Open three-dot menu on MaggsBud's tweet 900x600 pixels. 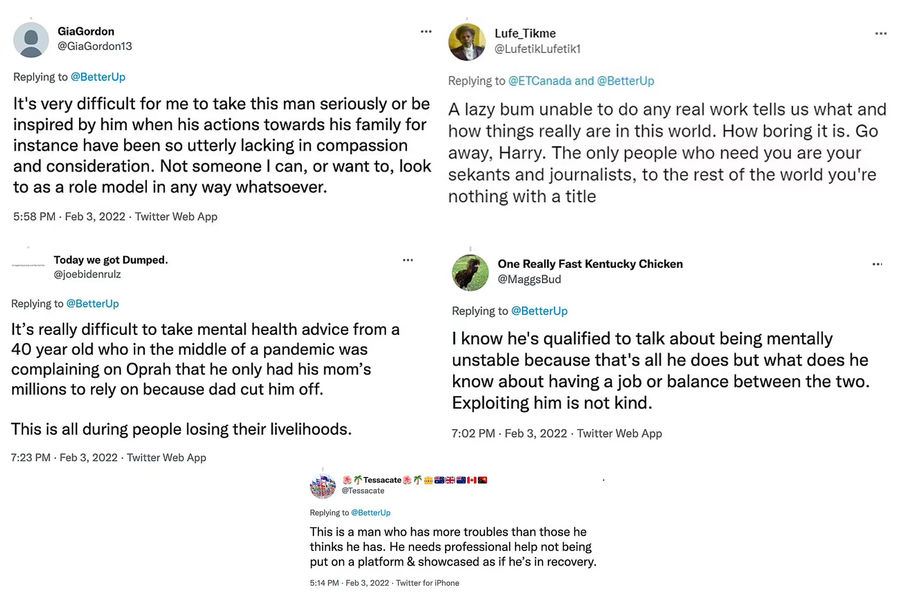877,264
